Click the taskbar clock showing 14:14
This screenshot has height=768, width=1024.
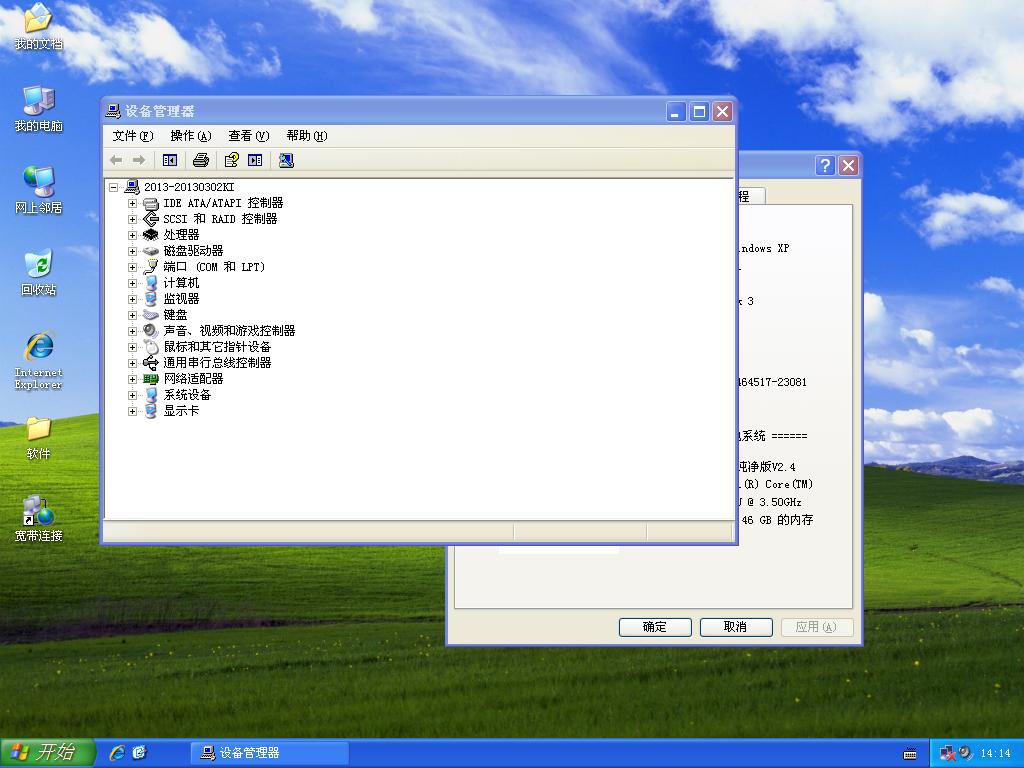(x=995, y=754)
